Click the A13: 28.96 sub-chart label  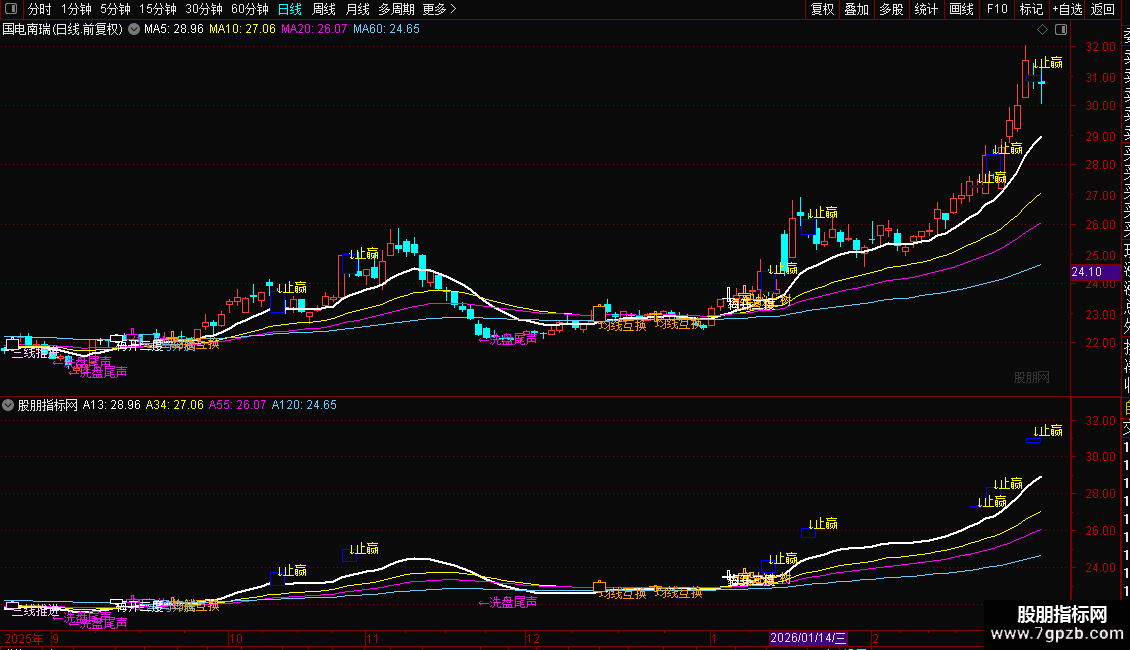(x=112, y=405)
